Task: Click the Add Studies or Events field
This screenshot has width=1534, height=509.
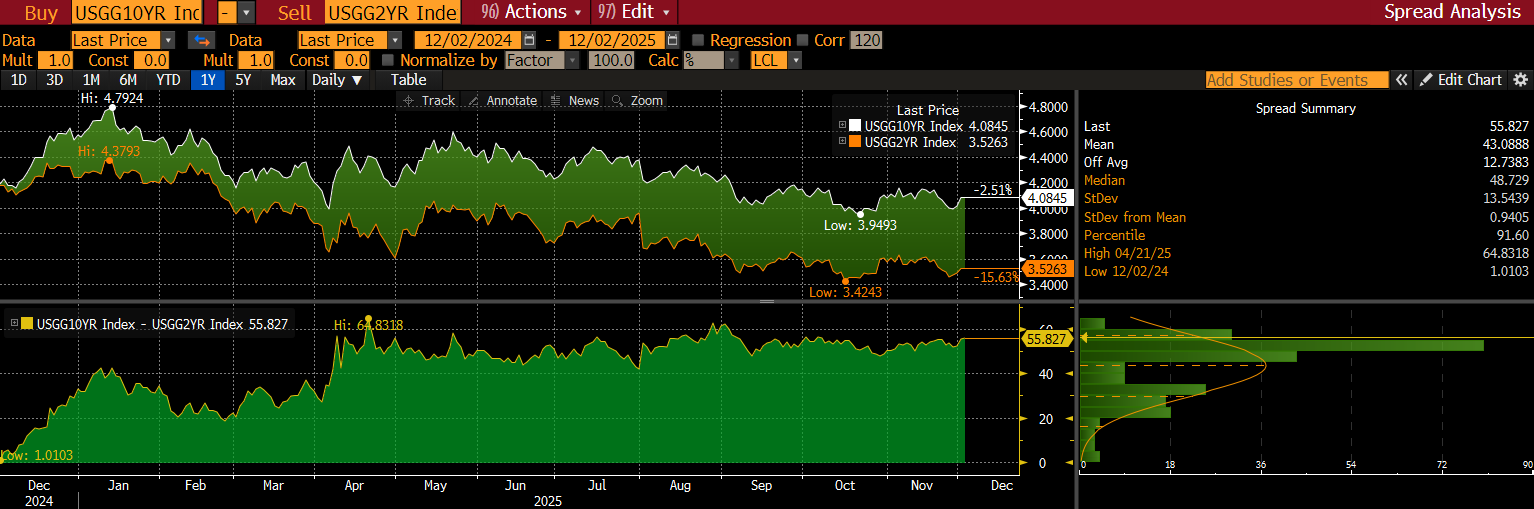Action: pos(1296,80)
